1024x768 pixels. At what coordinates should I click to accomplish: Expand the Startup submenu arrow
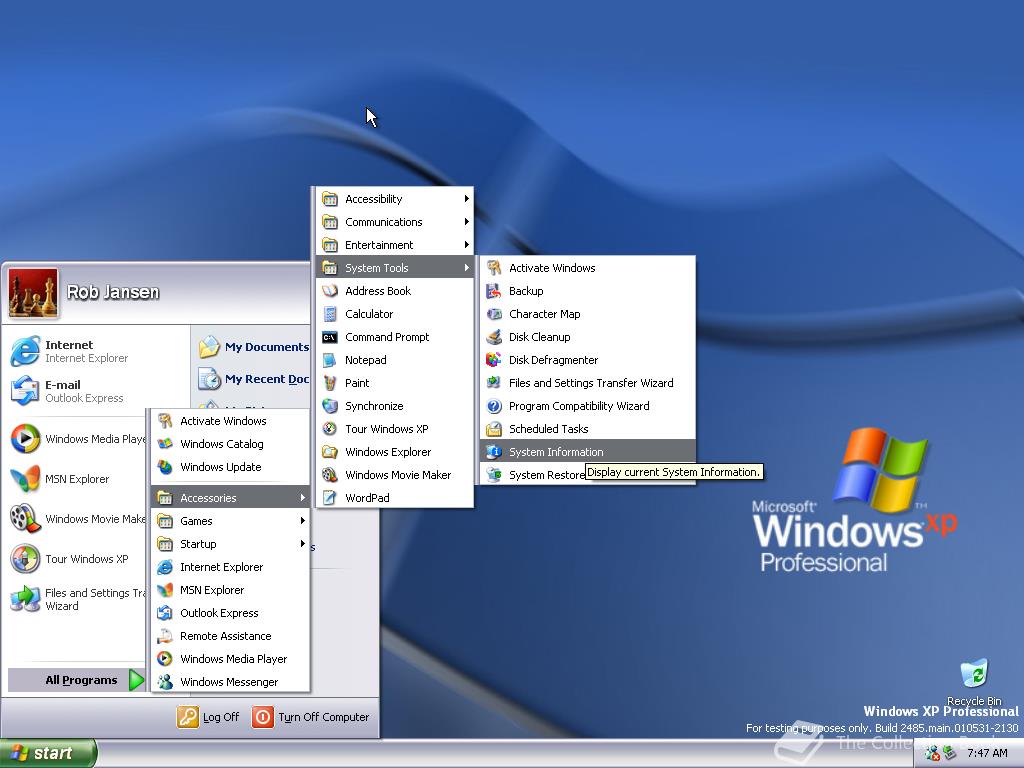pyautogui.click(x=302, y=543)
